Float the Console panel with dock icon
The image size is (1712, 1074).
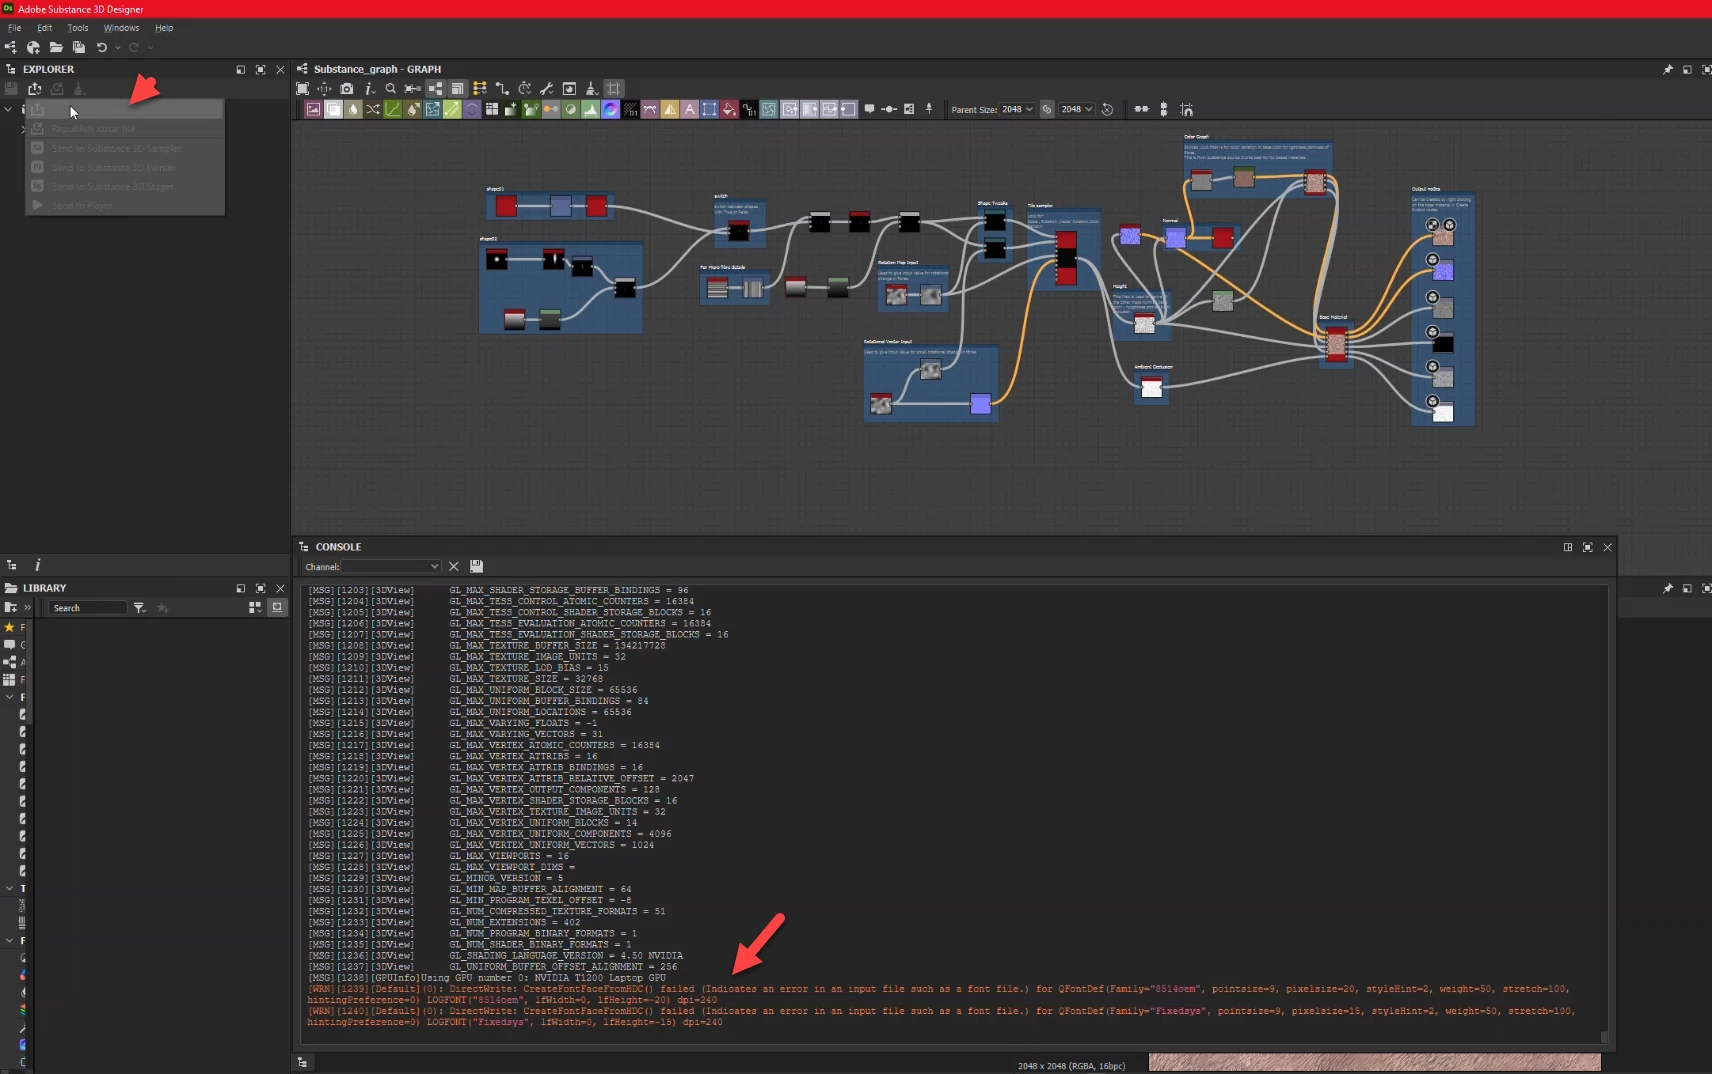(1568, 547)
